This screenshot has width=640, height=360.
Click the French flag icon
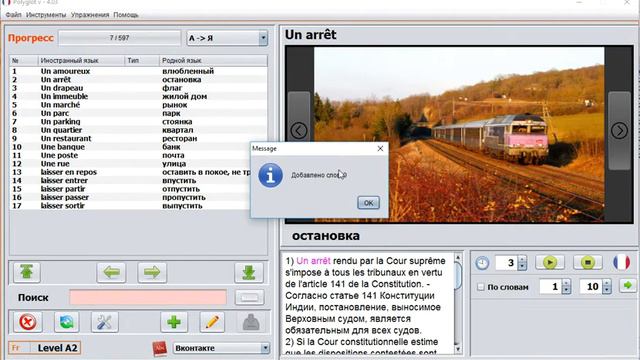pos(621,262)
